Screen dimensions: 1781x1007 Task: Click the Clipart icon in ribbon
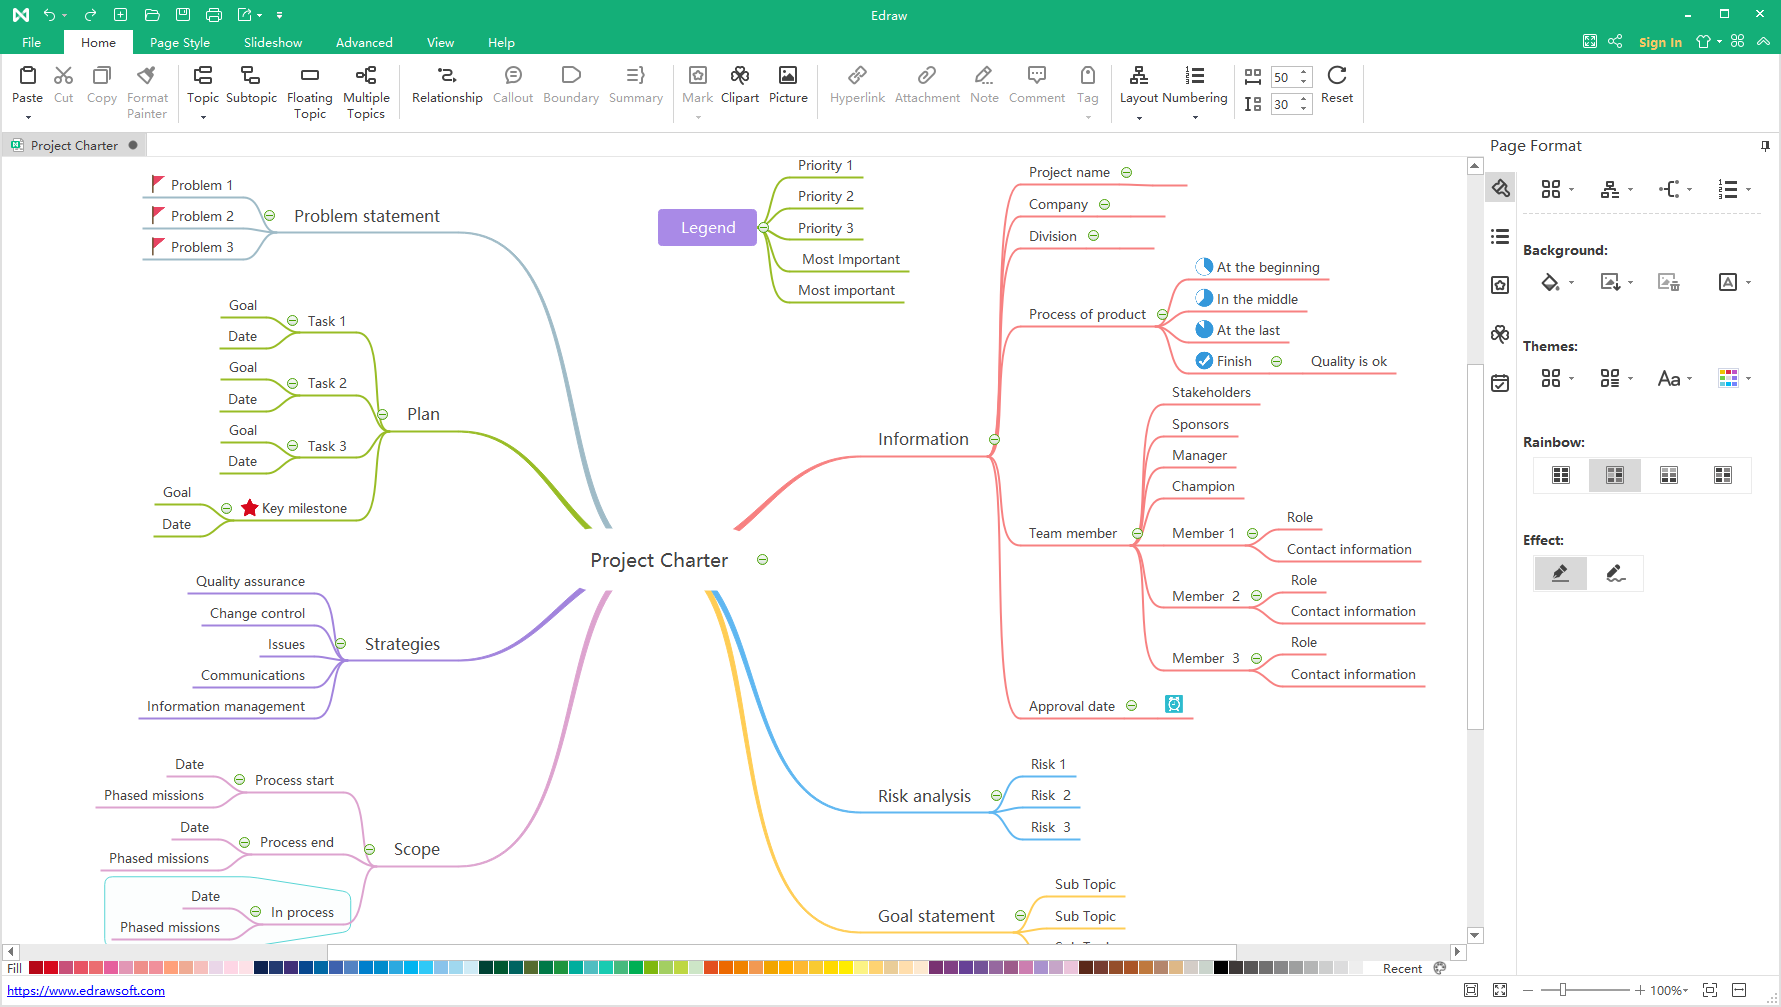pos(739,76)
